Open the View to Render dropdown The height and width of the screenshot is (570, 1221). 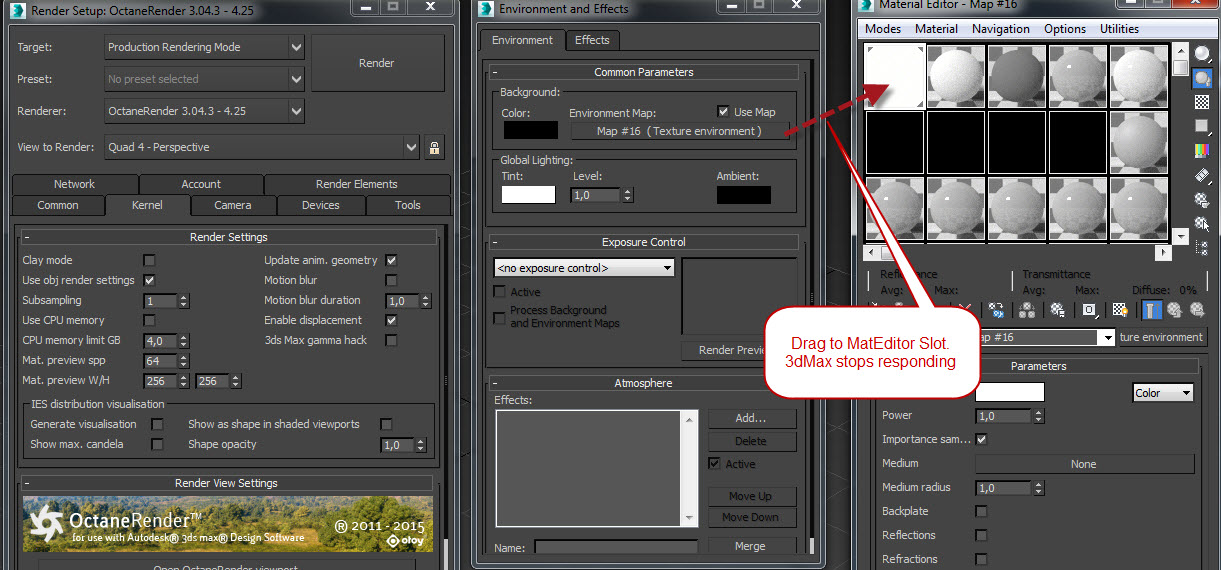click(x=261, y=147)
